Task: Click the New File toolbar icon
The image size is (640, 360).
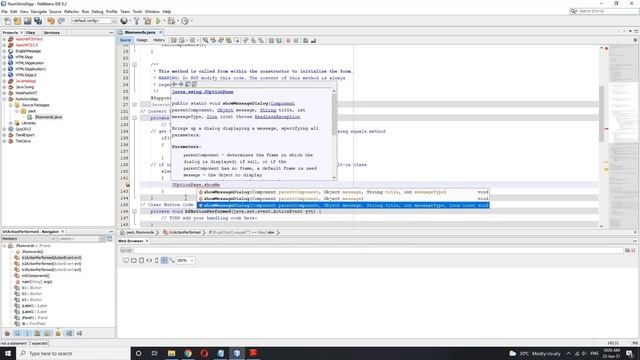Action: [7, 21]
